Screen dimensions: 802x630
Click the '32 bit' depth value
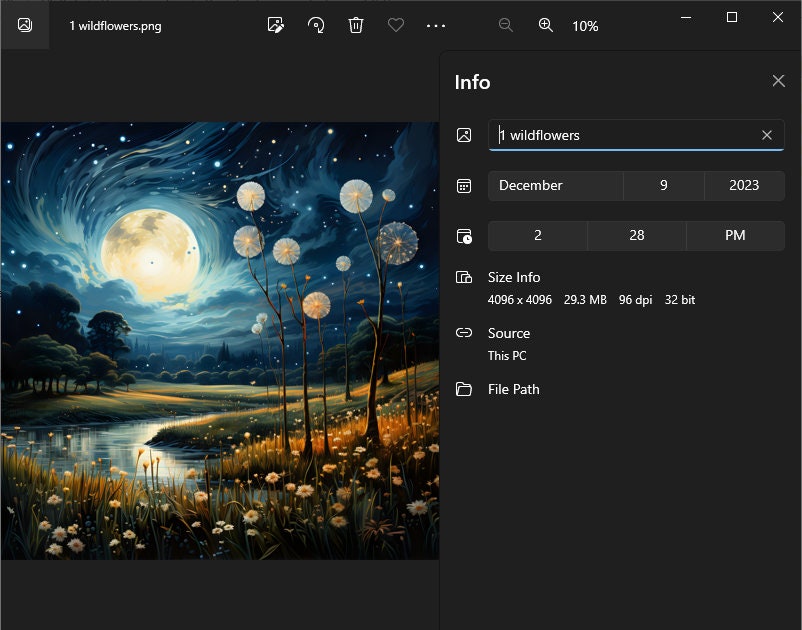click(x=680, y=300)
